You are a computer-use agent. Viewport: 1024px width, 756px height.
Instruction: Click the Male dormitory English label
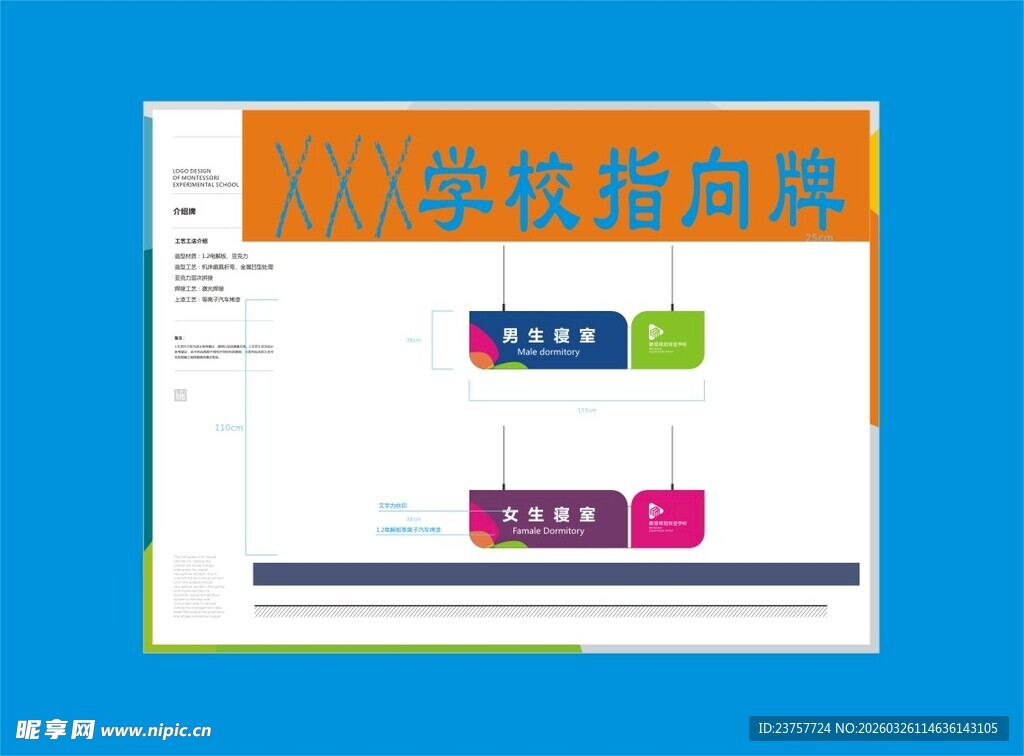pos(548,352)
